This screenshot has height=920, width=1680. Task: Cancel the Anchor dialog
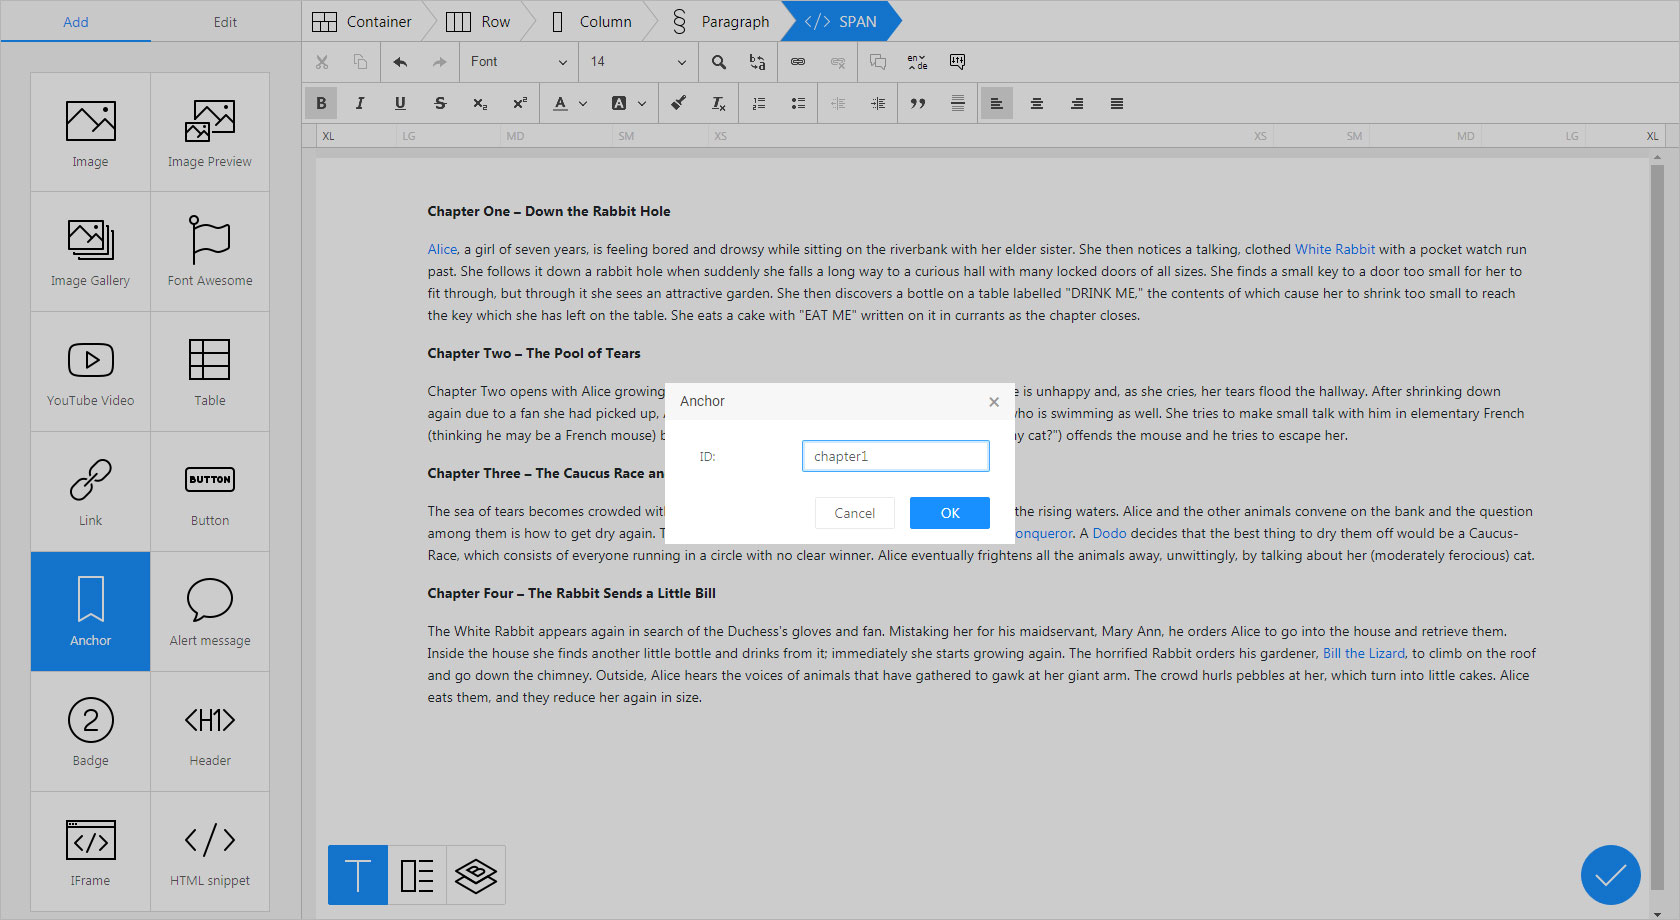tap(855, 513)
